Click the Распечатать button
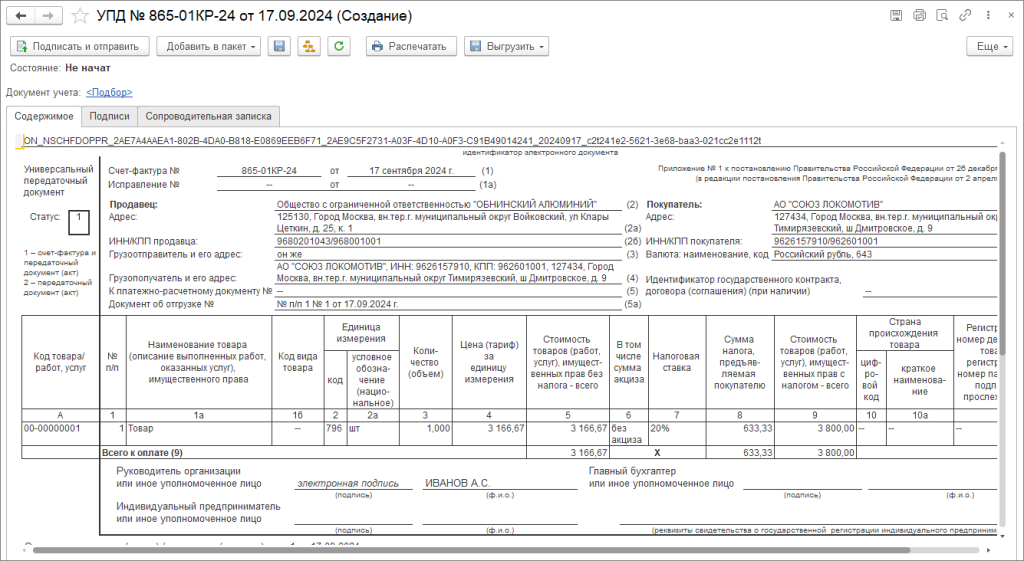 (x=411, y=46)
